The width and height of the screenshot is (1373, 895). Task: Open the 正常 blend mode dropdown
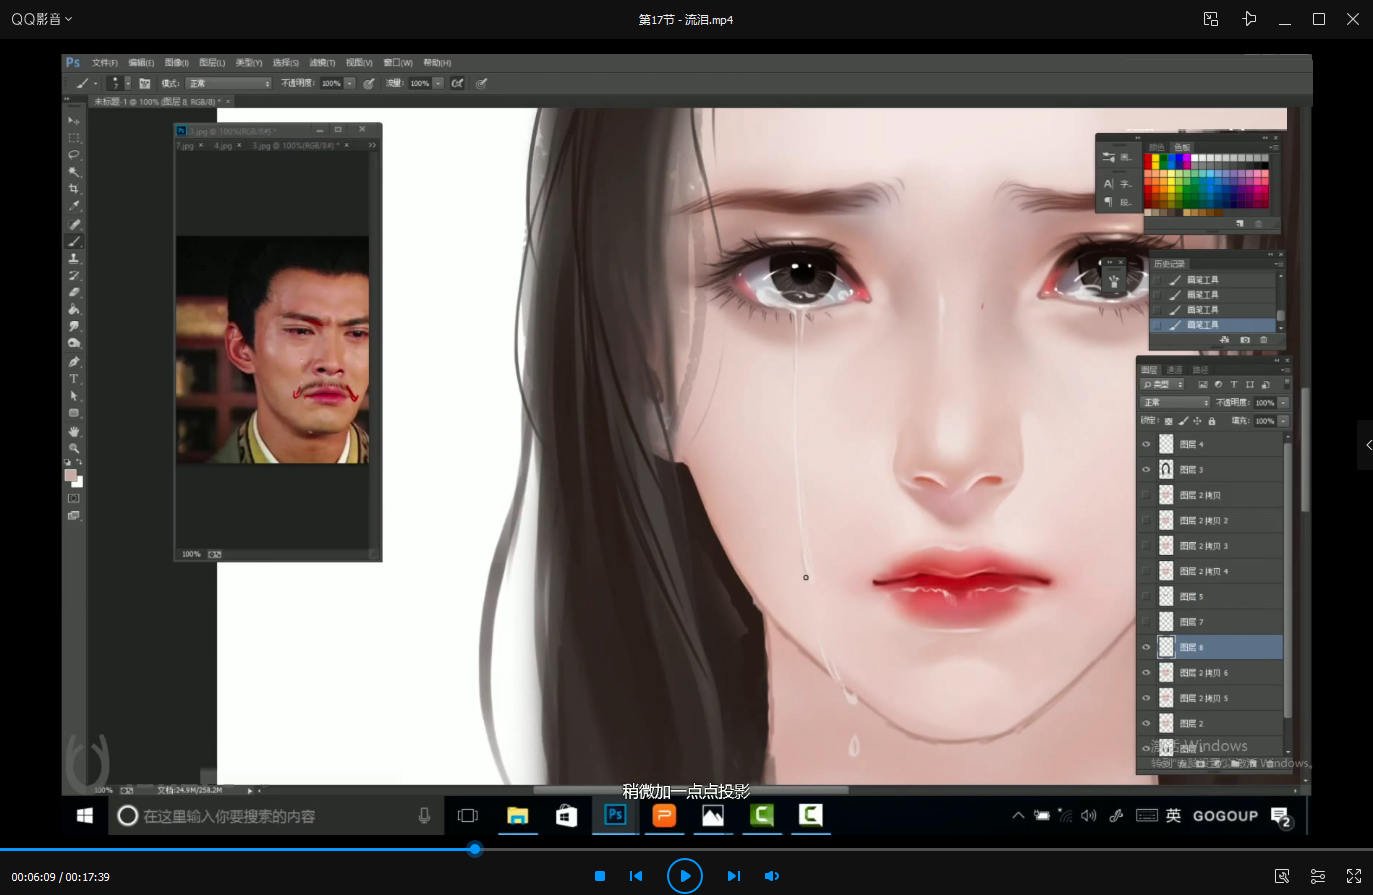pyautogui.click(x=1175, y=401)
